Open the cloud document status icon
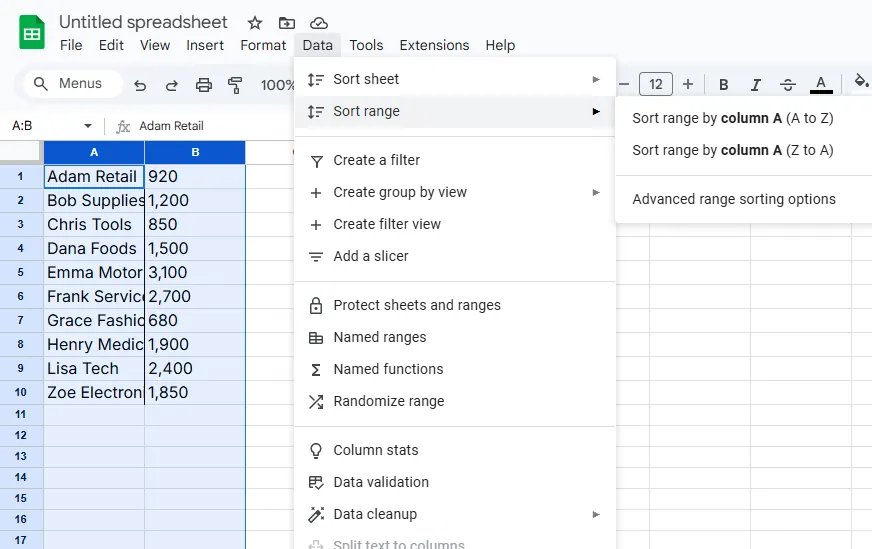The height and width of the screenshot is (549, 872). [319, 23]
